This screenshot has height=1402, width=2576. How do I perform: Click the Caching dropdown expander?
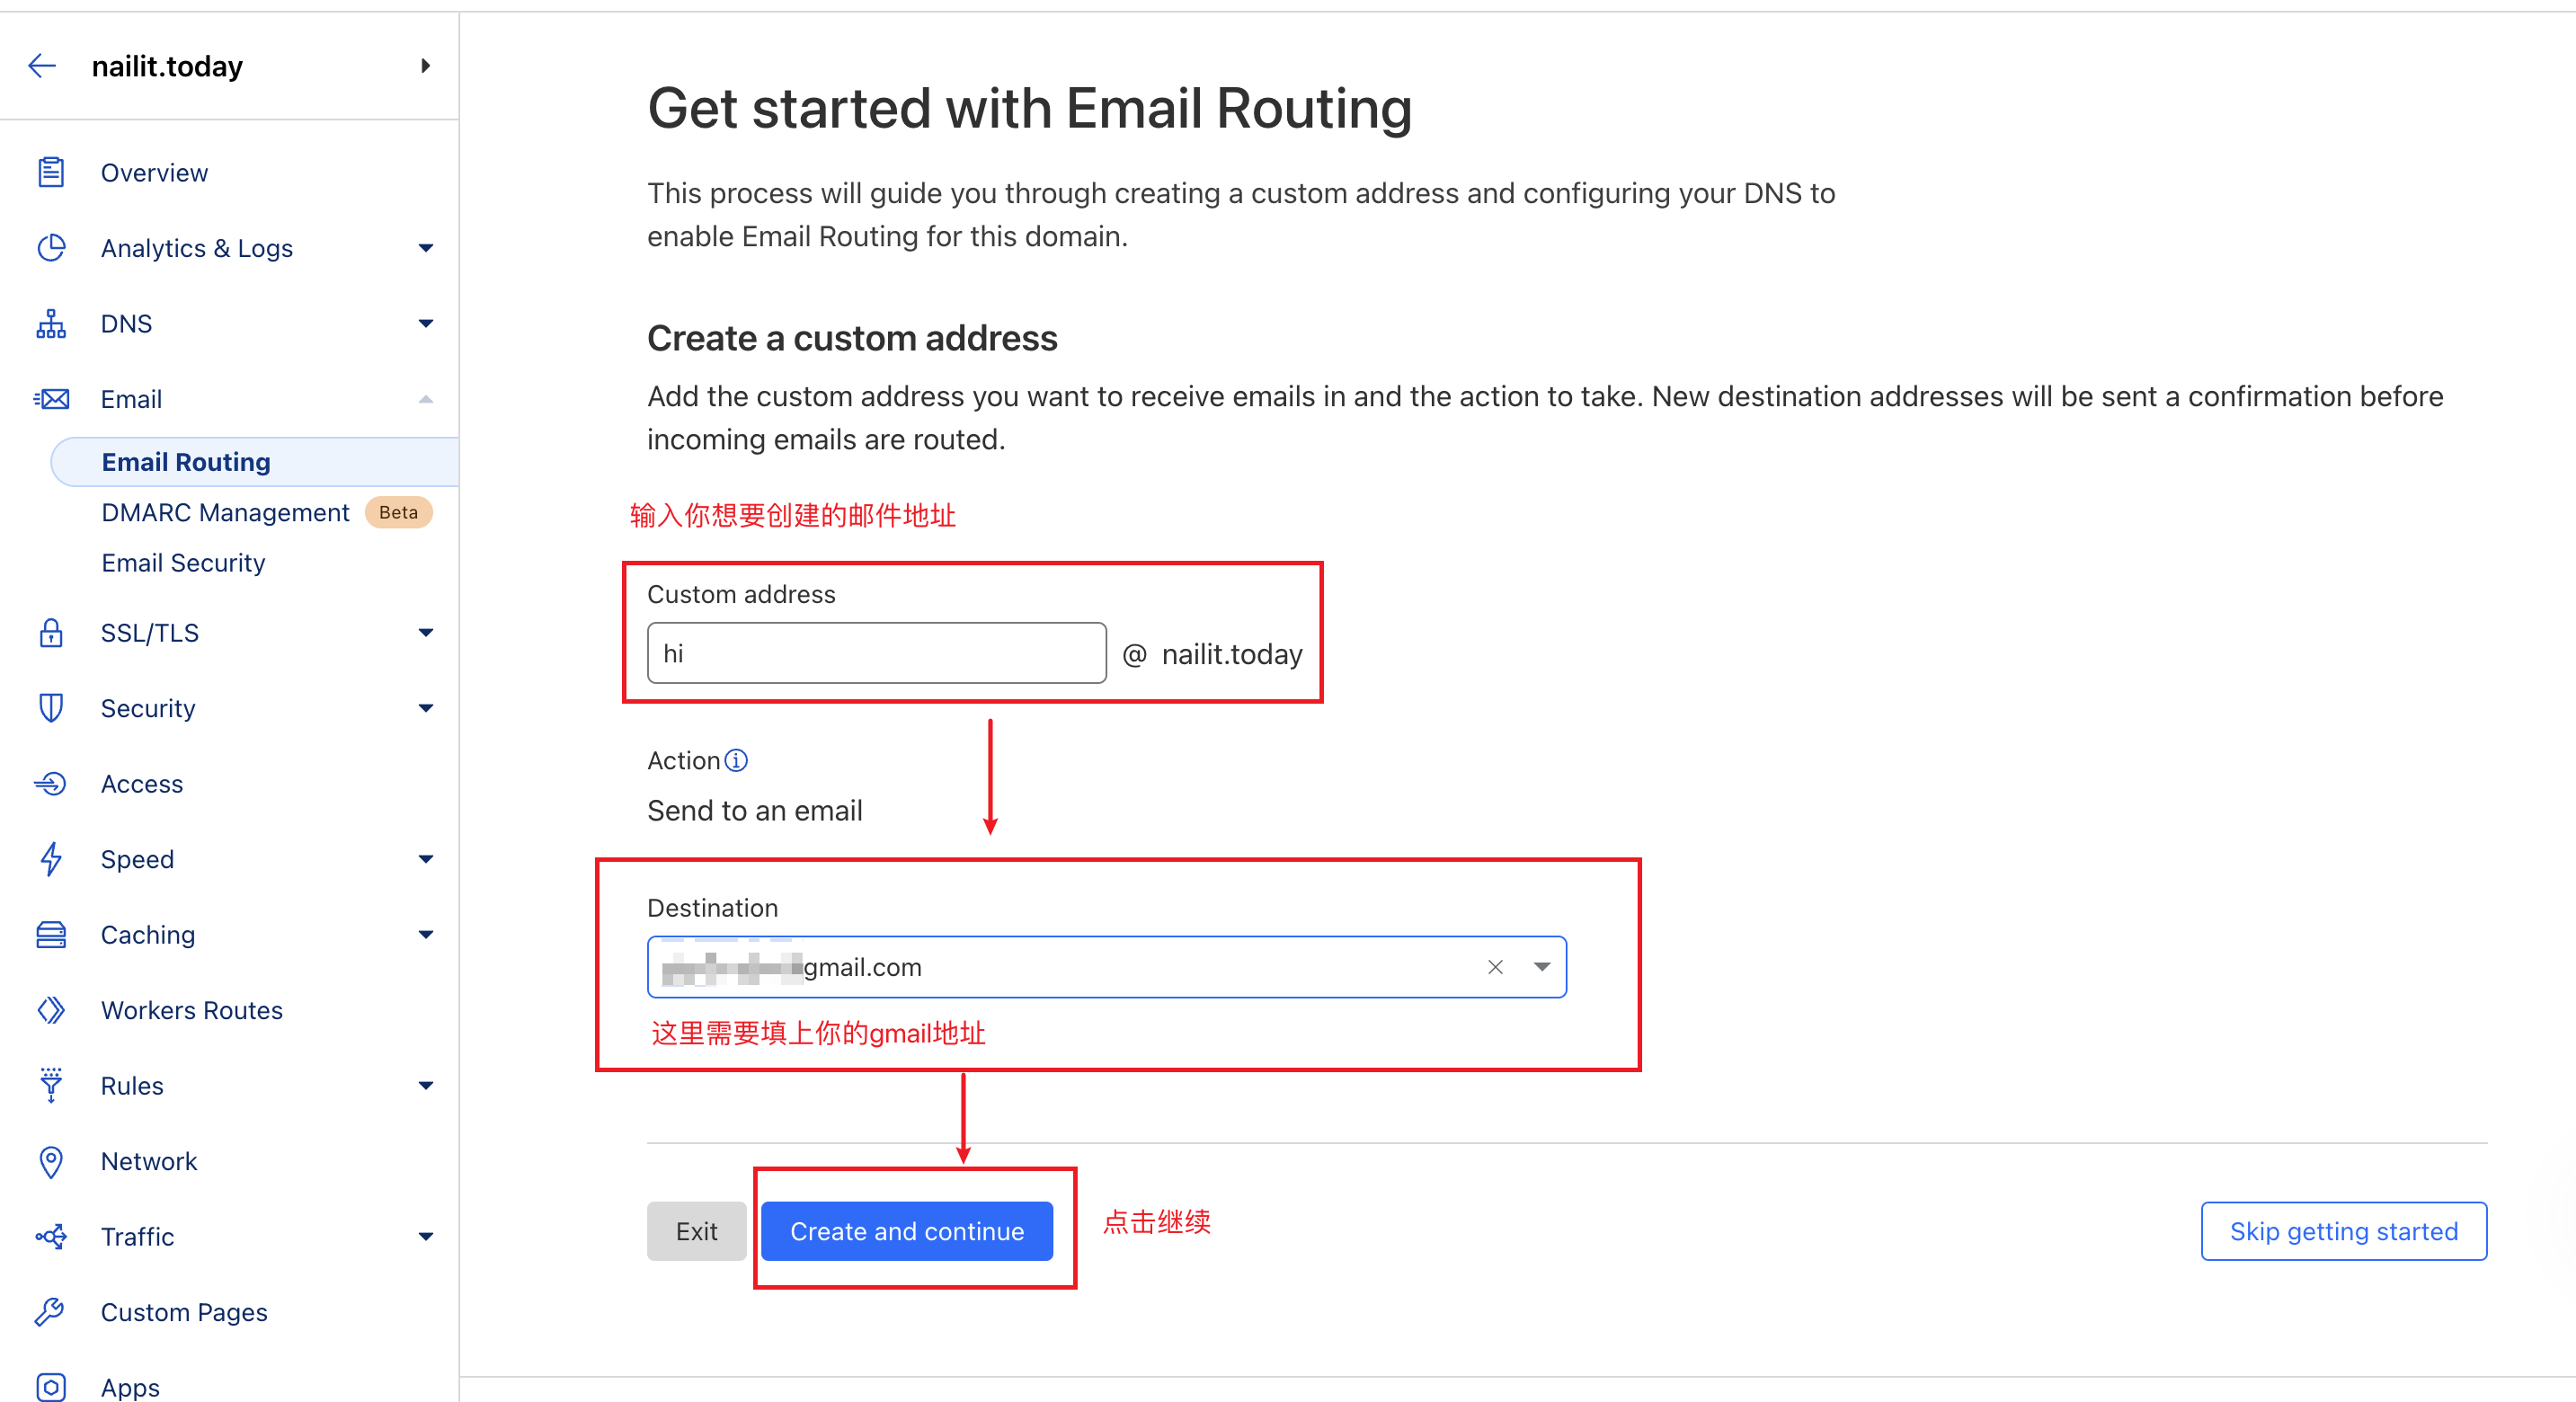(x=426, y=934)
